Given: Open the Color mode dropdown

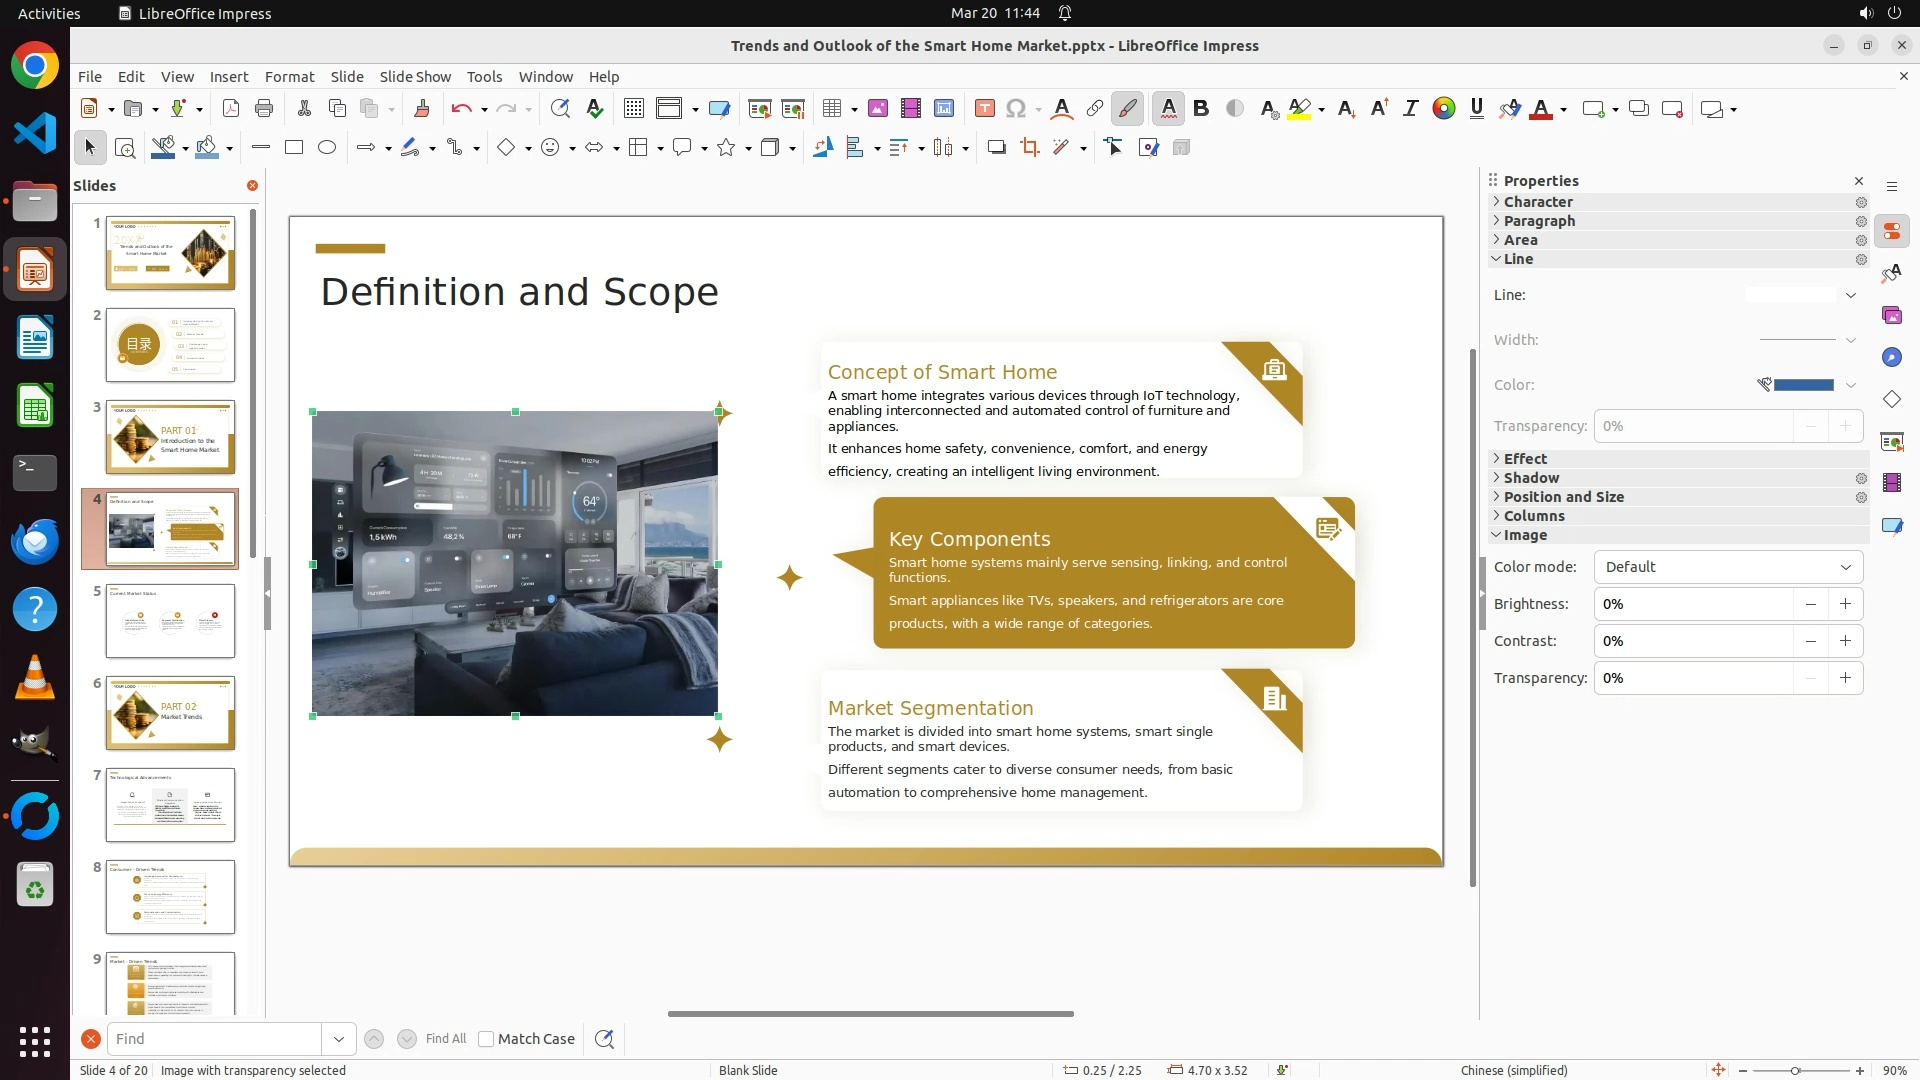Looking at the screenshot, I should [x=1728, y=567].
